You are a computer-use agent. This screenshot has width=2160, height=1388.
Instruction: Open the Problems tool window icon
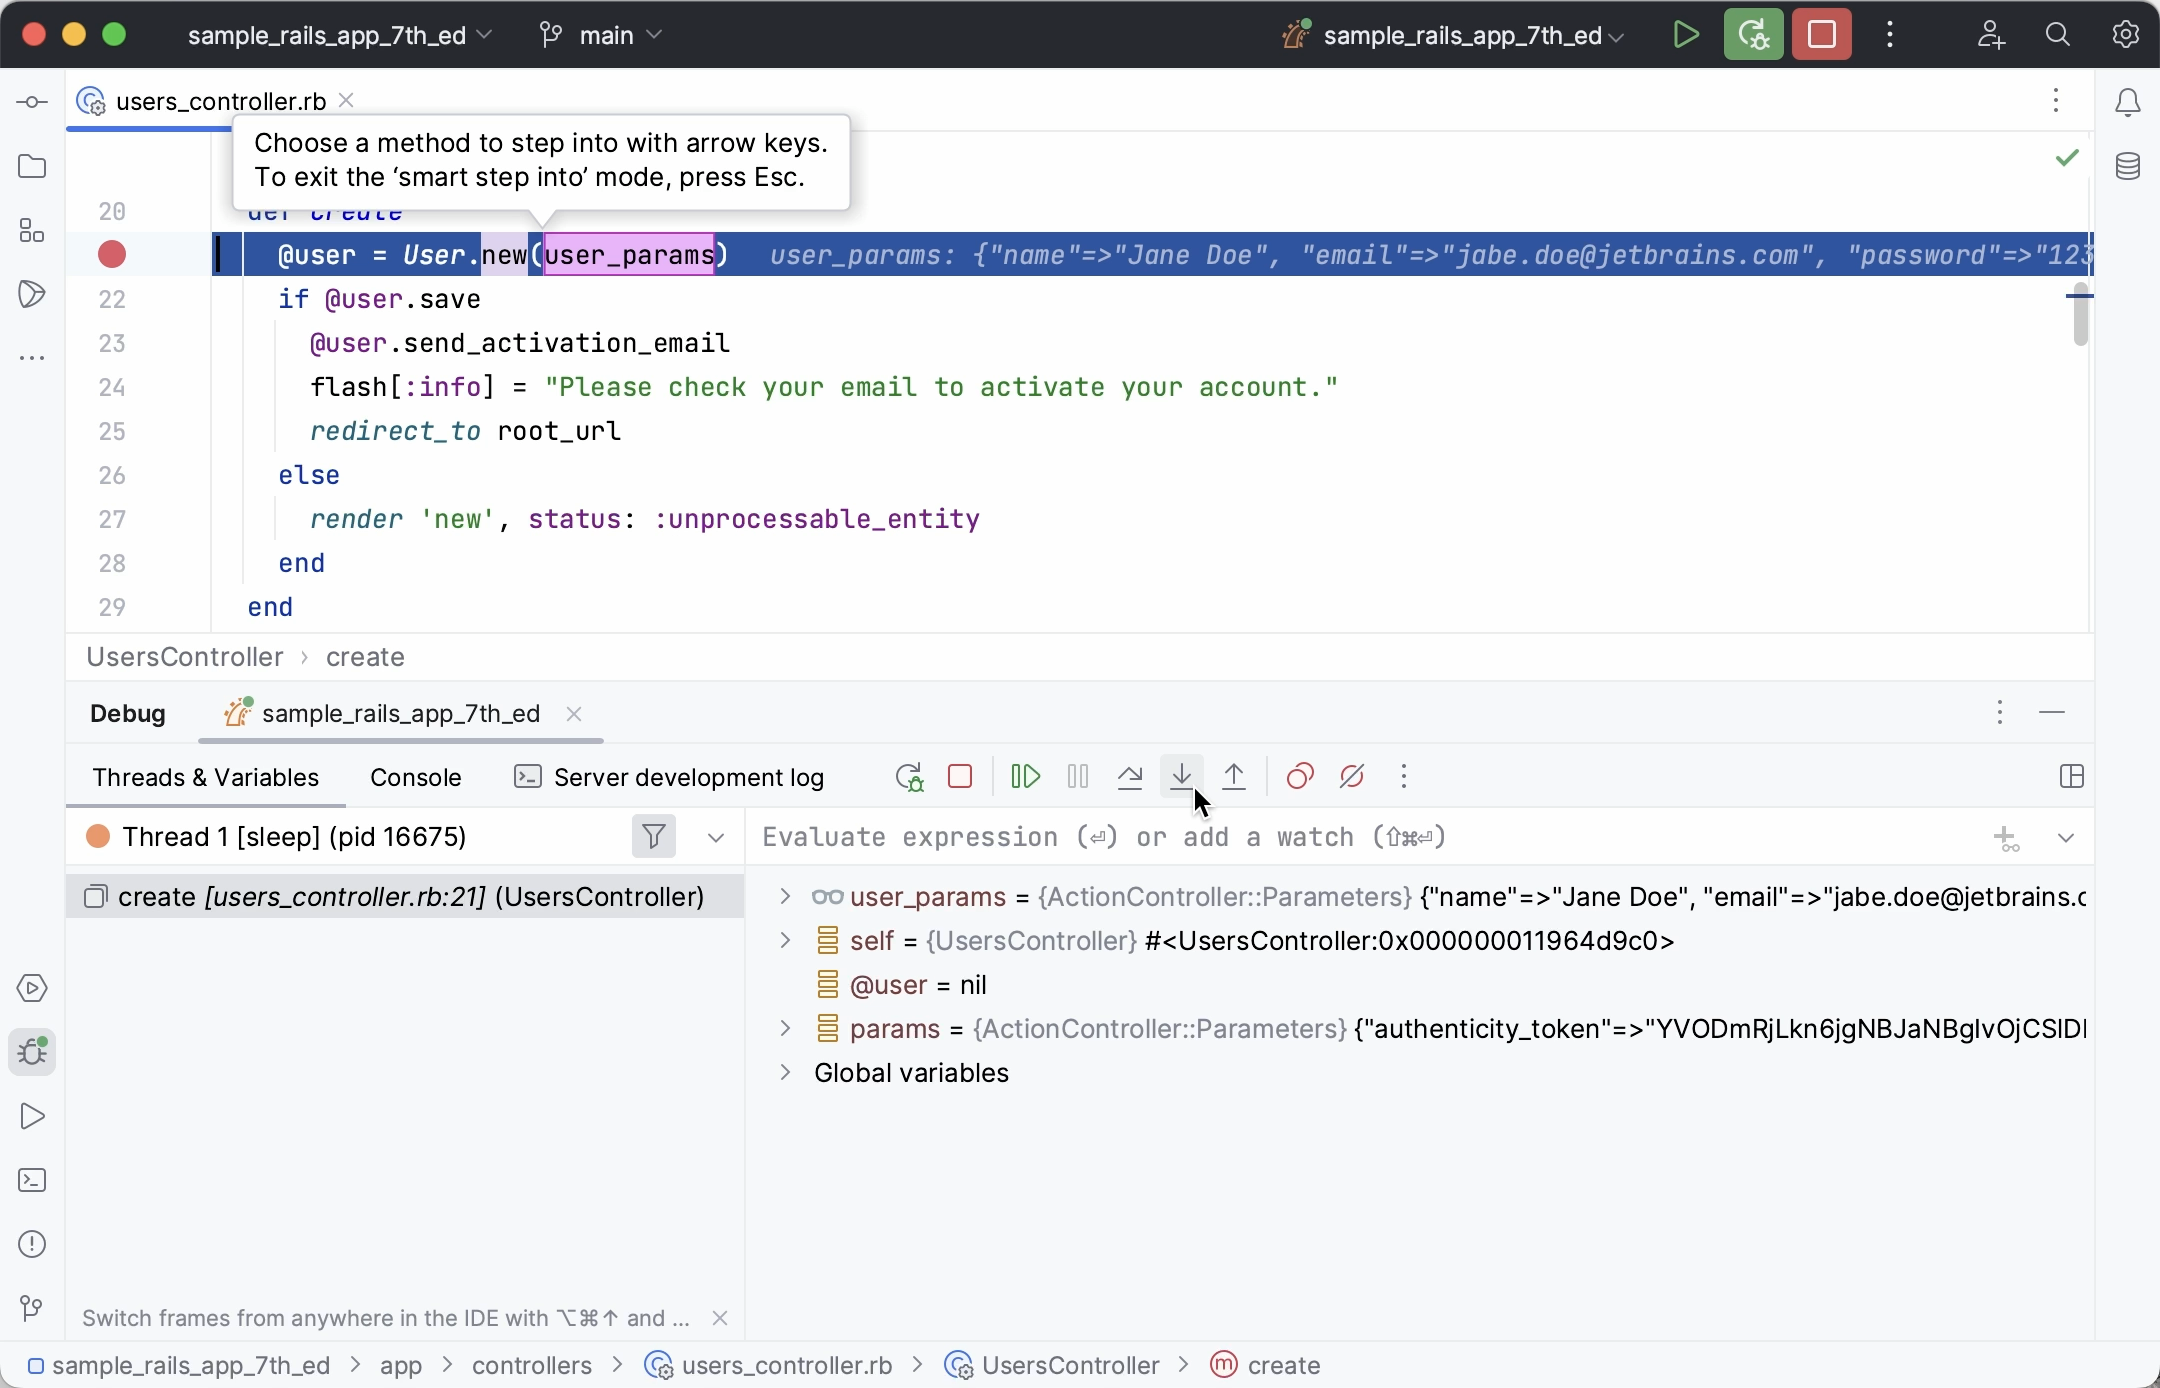[x=32, y=1244]
